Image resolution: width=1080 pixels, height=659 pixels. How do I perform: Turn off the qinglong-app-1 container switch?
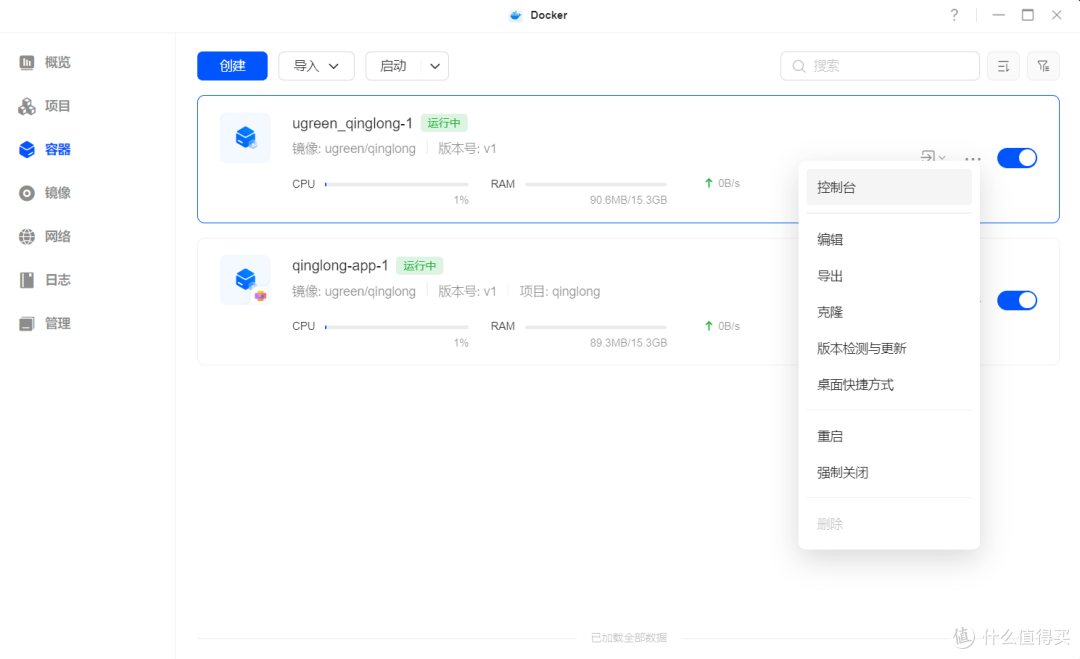[x=1017, y=300]
